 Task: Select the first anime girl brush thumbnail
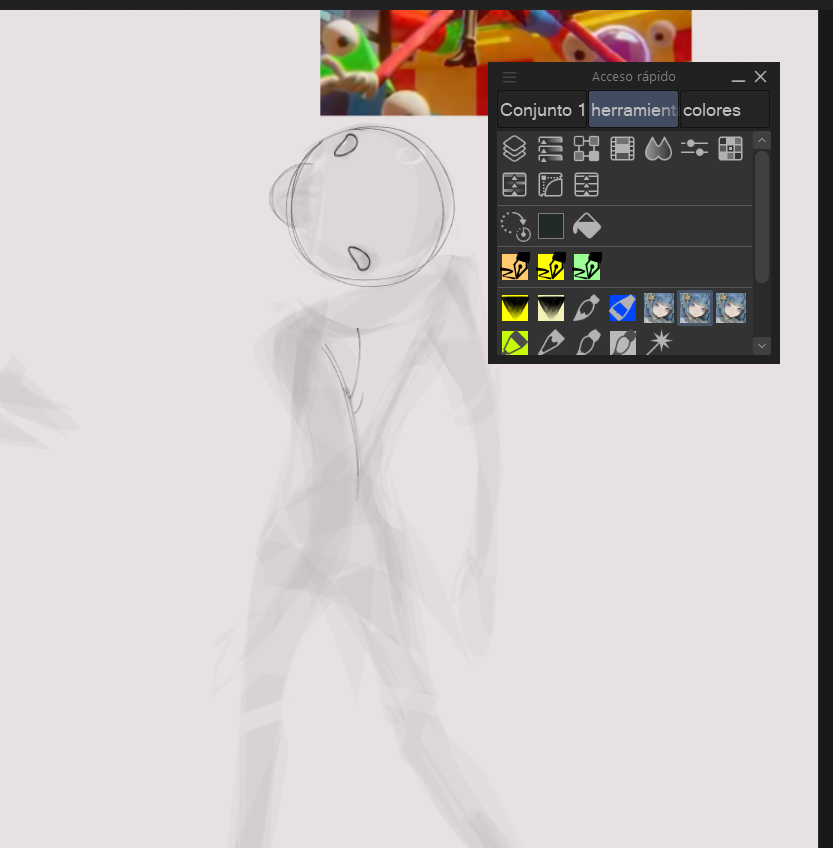coord(659,308)
